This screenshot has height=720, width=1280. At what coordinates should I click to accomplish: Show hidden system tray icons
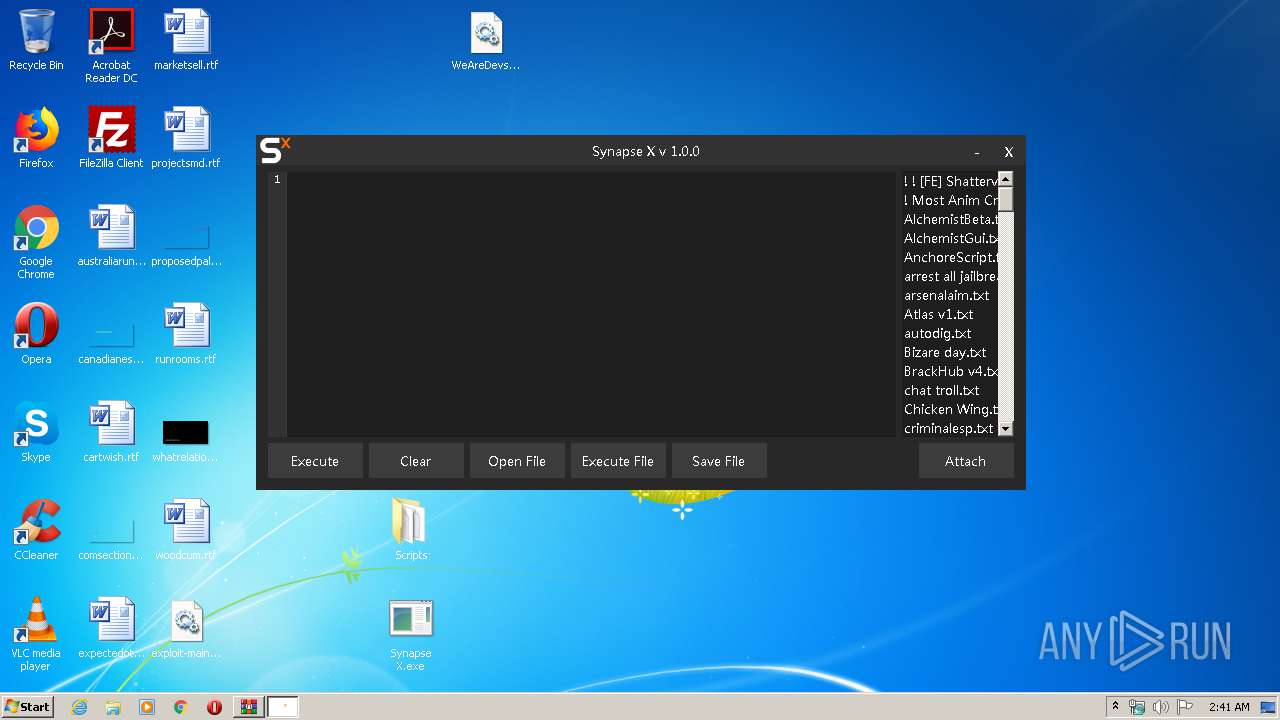tap(1115, 706)
